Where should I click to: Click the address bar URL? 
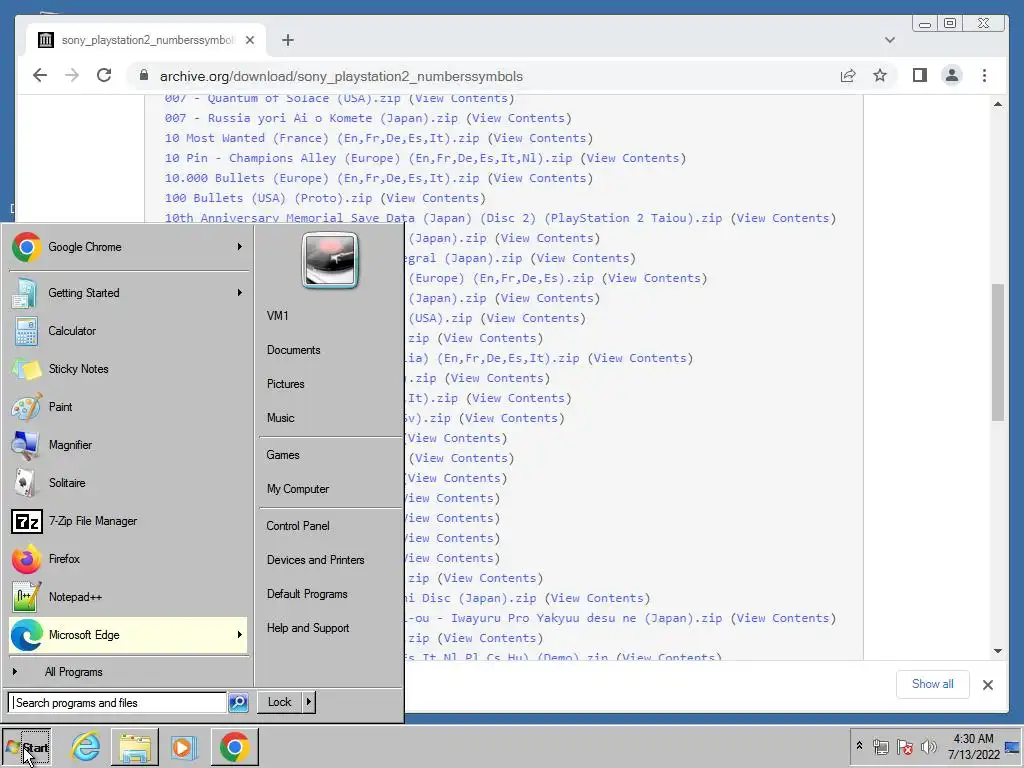(x=342, y=76)
